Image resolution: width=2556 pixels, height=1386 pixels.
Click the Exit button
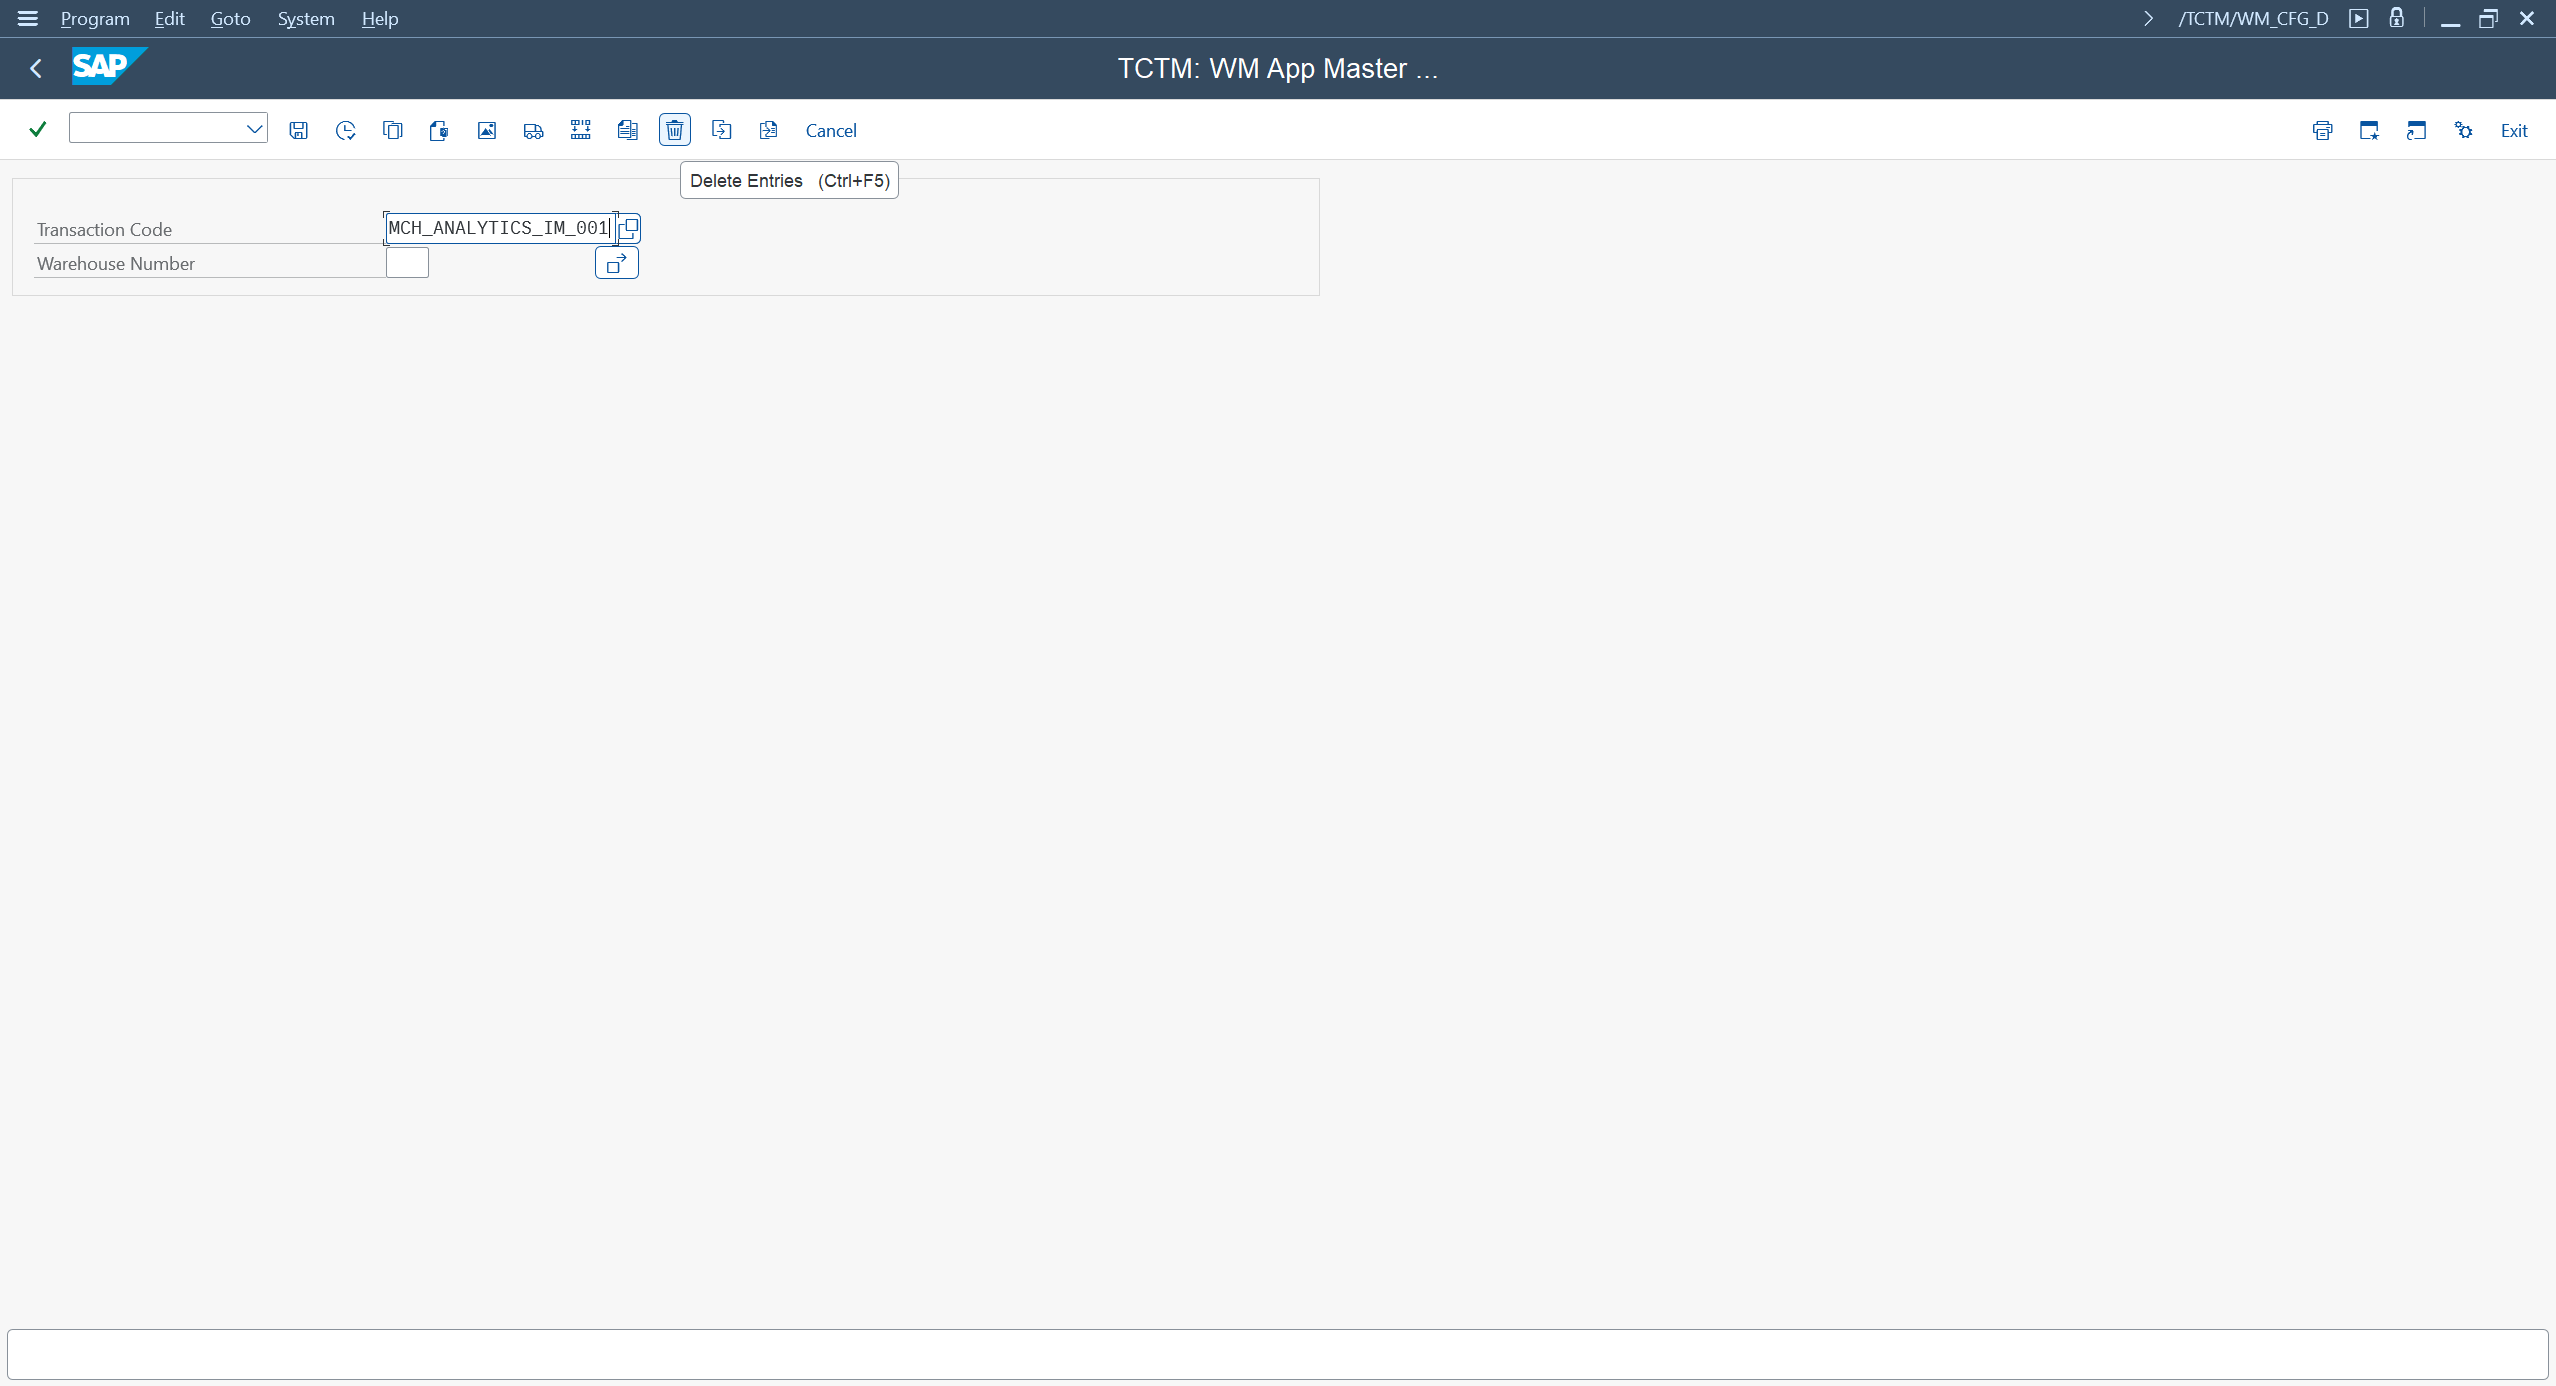(2513, 130)
